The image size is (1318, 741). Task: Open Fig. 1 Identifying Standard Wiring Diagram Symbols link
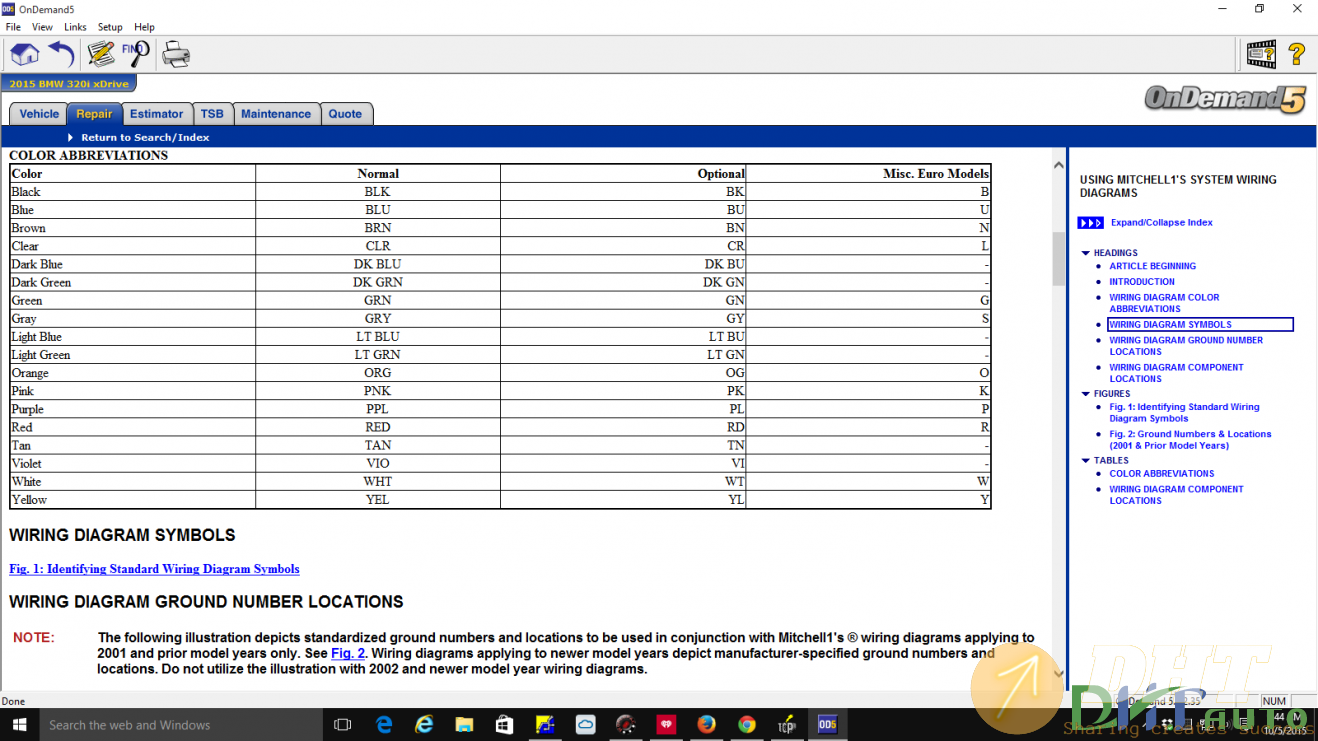tap(154, 569)
